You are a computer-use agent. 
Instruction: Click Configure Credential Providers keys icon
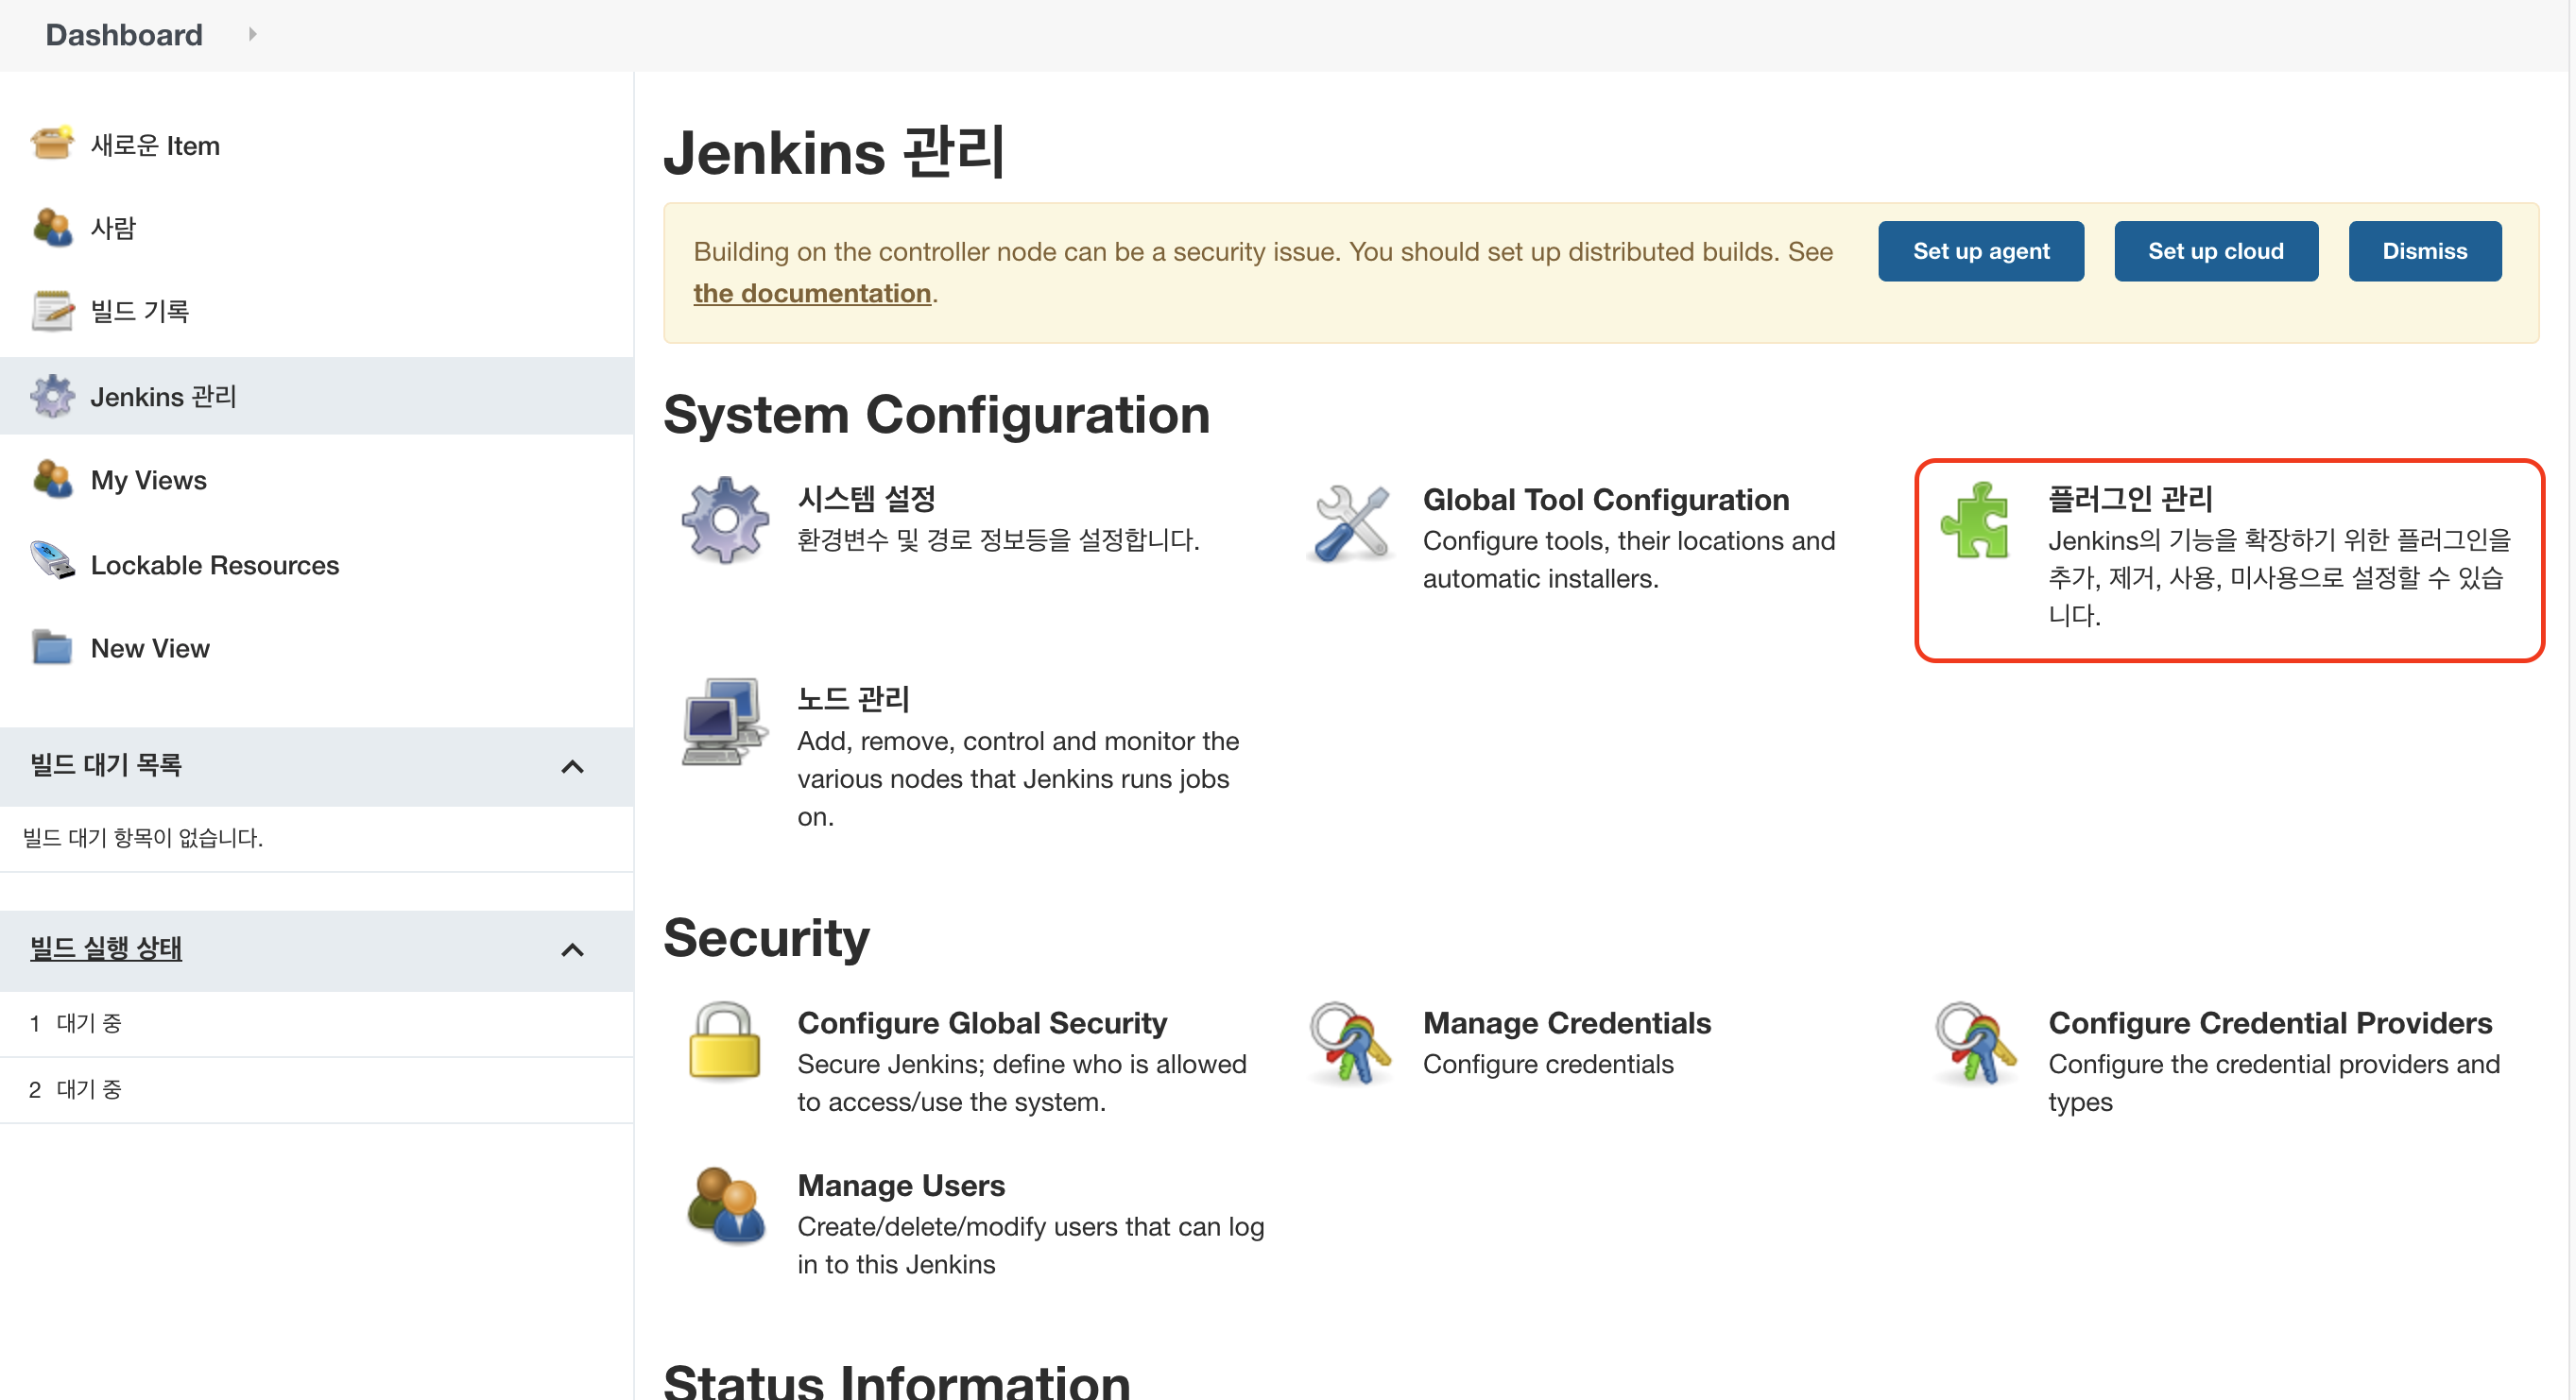[x=1975, y=1044]
